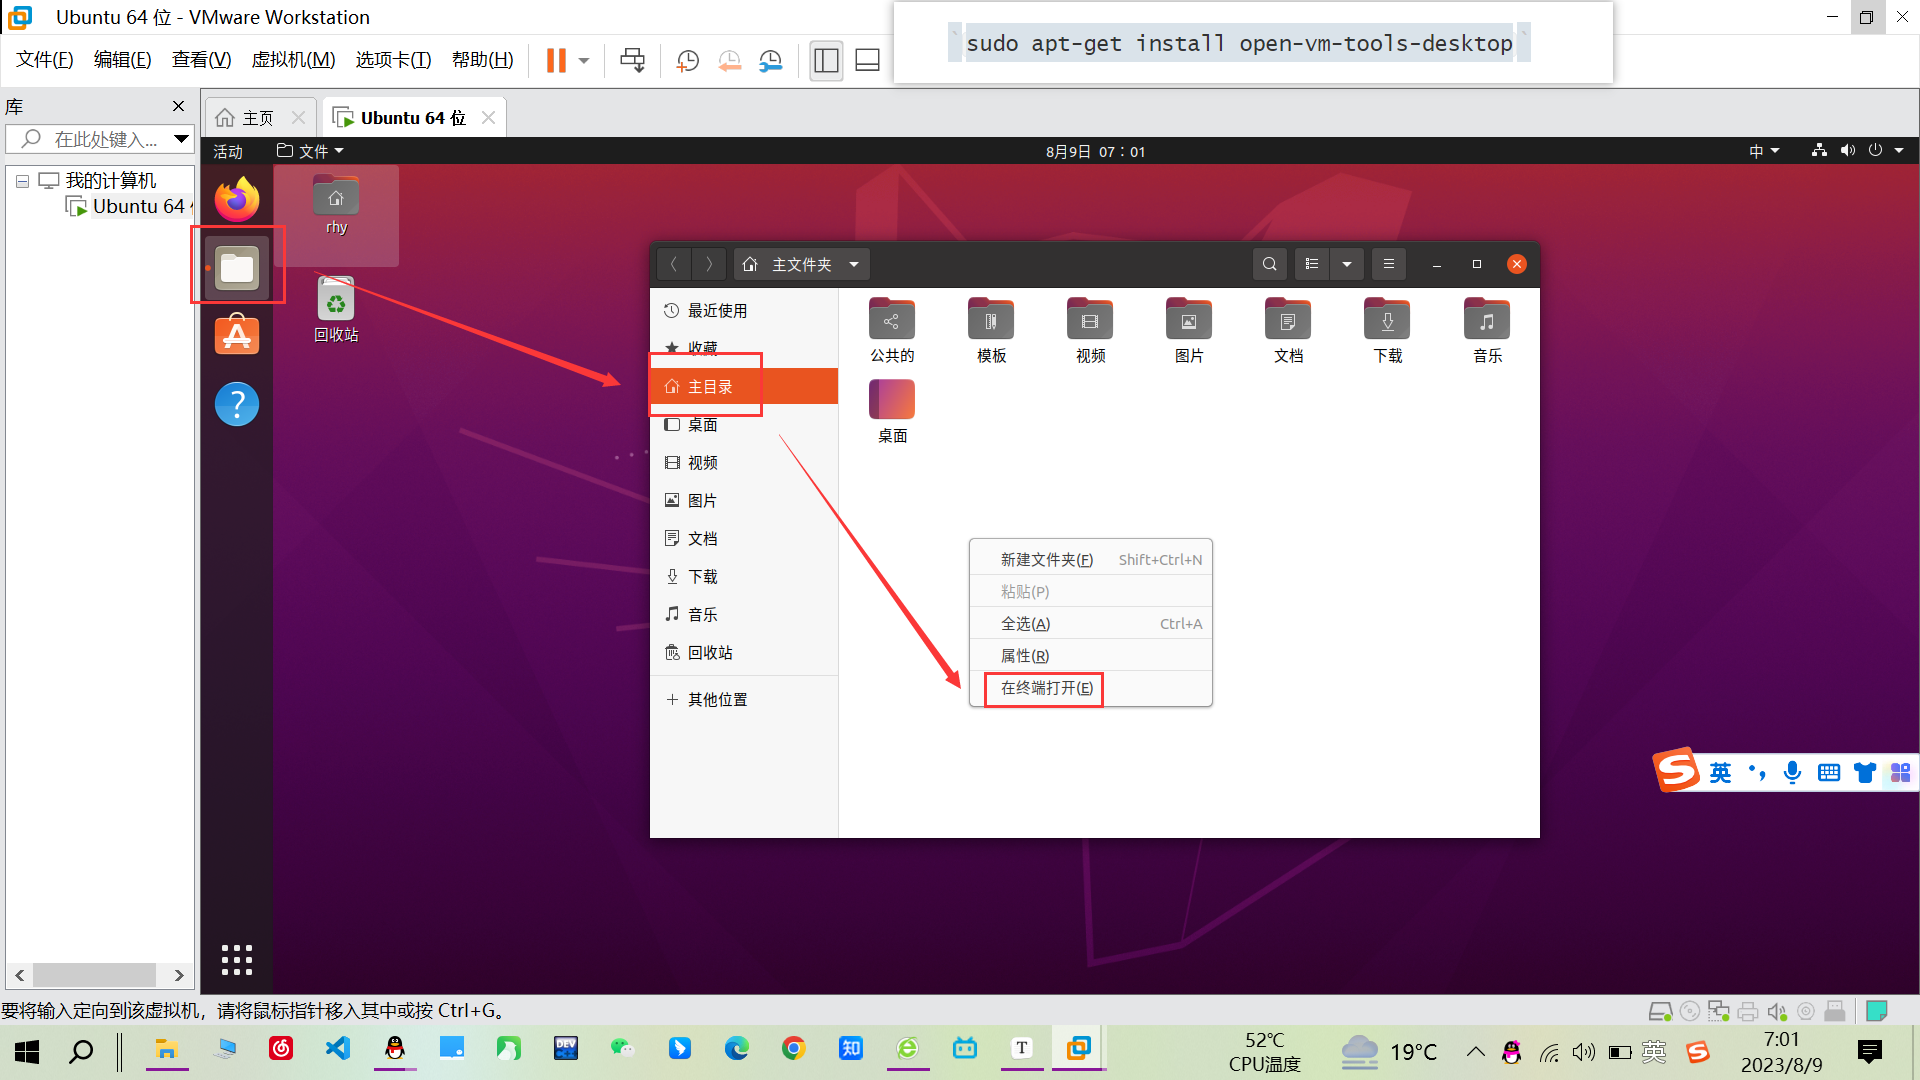Screen dimensions: 1920x1080
Task: Open the 桌面 folder in main pane
Action: pos(892,412)
